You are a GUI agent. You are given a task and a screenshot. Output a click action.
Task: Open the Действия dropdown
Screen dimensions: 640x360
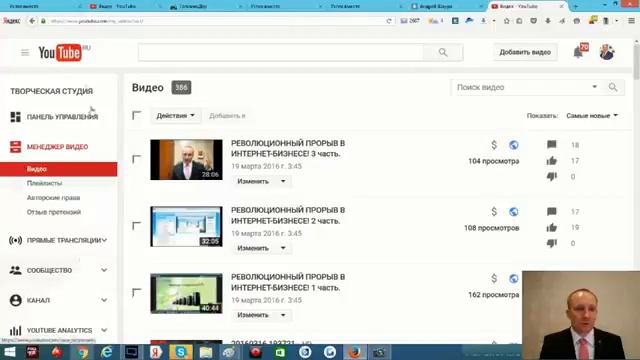(x=176, y=116)
